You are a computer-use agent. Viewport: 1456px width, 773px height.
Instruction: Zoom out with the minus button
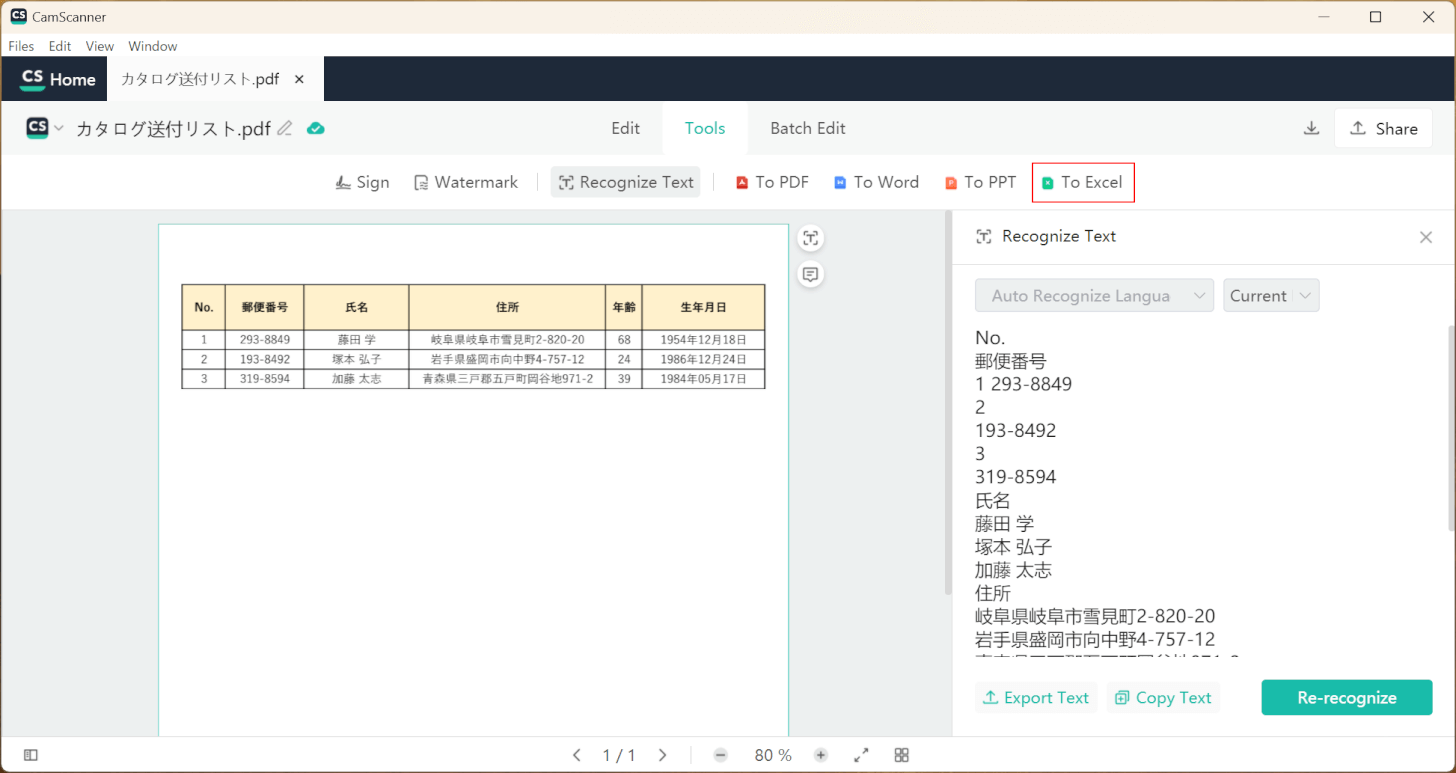point(721,755)
